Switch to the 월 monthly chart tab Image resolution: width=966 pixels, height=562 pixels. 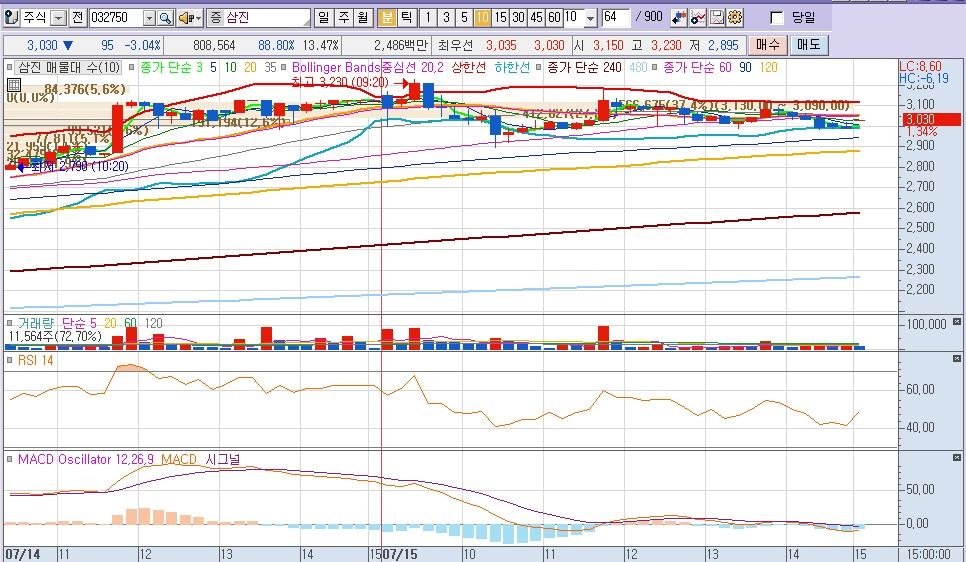362,18
